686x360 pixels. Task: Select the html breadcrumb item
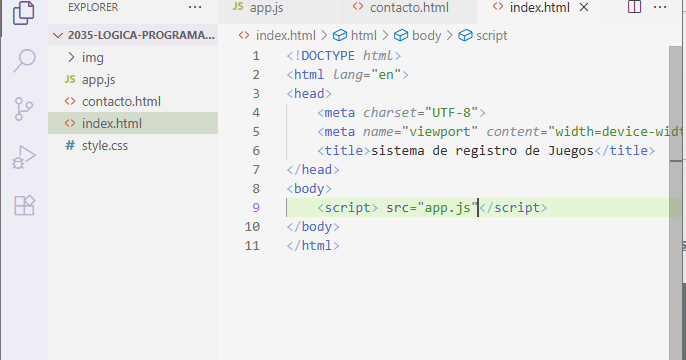click(x=355, y=35)
